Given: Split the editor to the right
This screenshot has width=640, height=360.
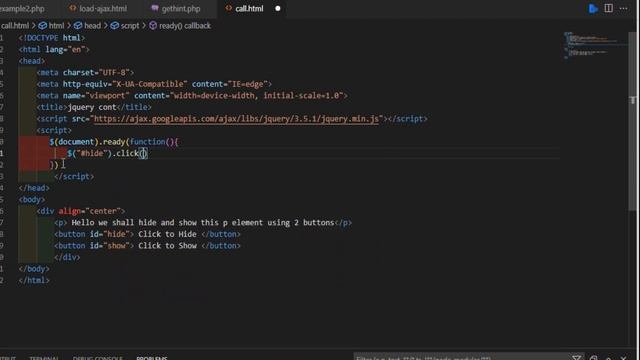Looking at the screenshot, I should 609,8.
